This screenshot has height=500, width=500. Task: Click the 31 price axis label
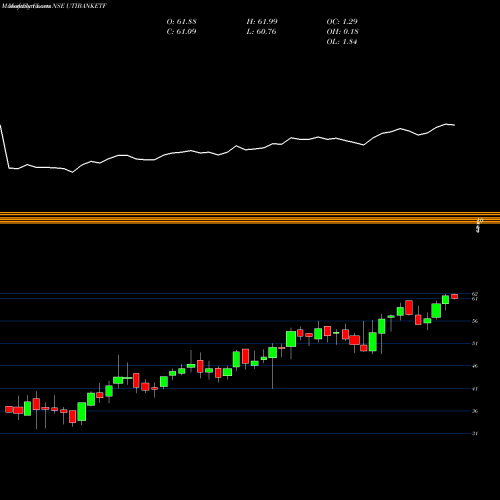point(475,434)
